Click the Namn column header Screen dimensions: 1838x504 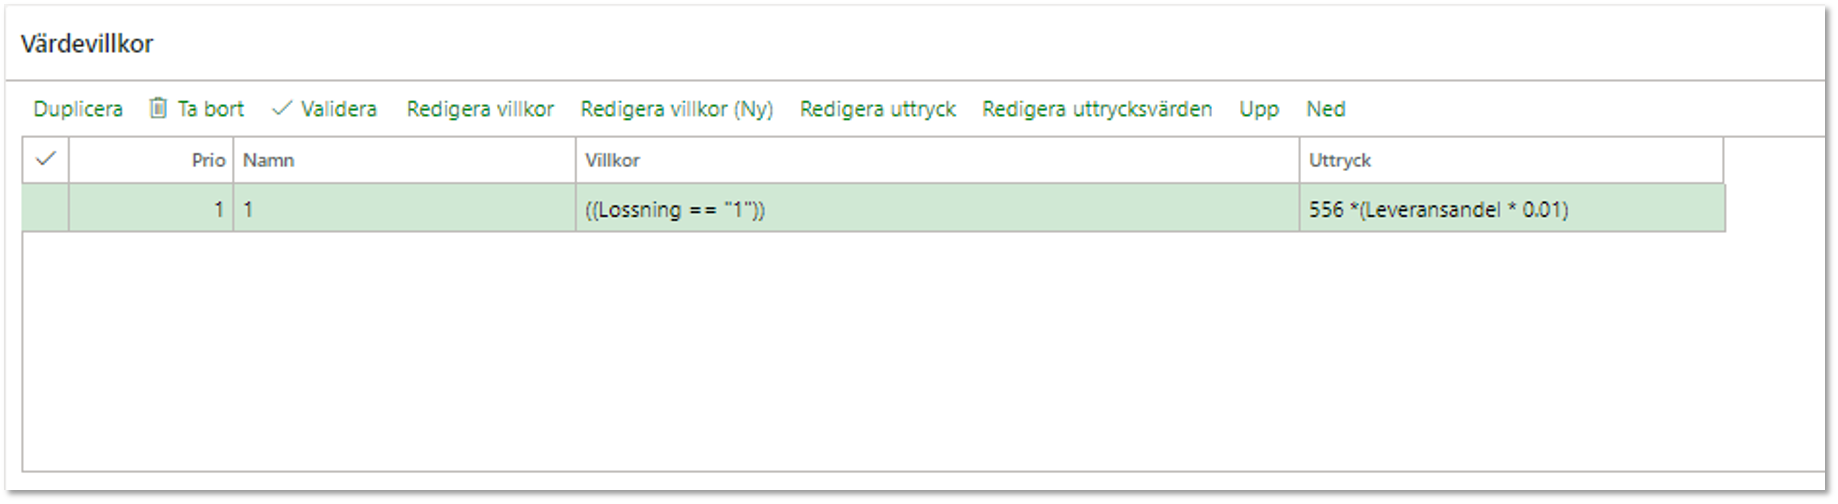(404, 160)
